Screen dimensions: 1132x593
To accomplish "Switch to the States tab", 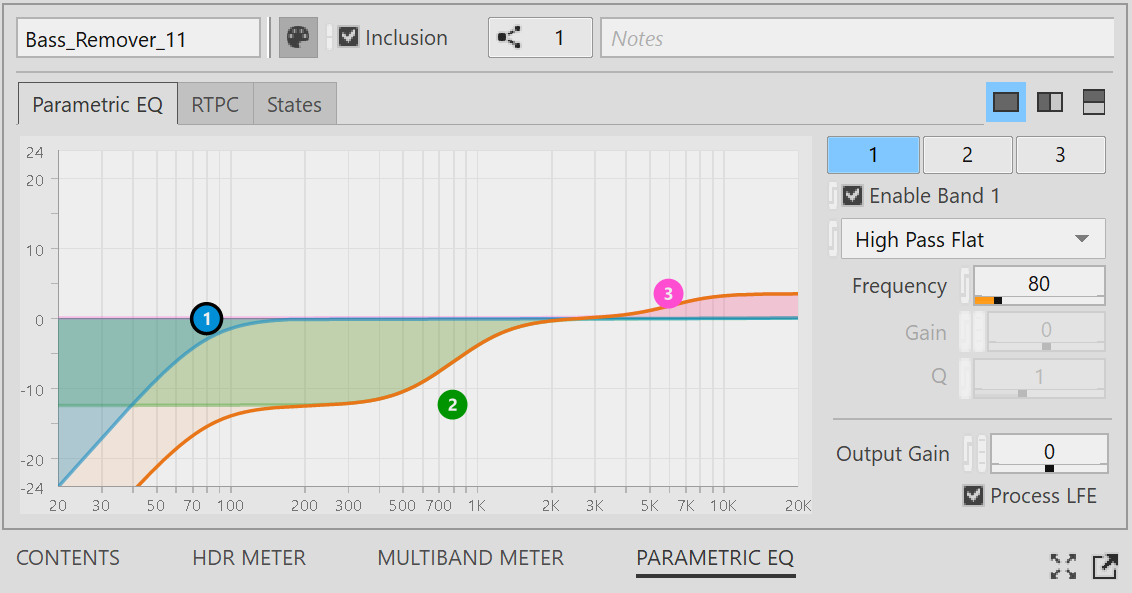I will pos(295,104).
